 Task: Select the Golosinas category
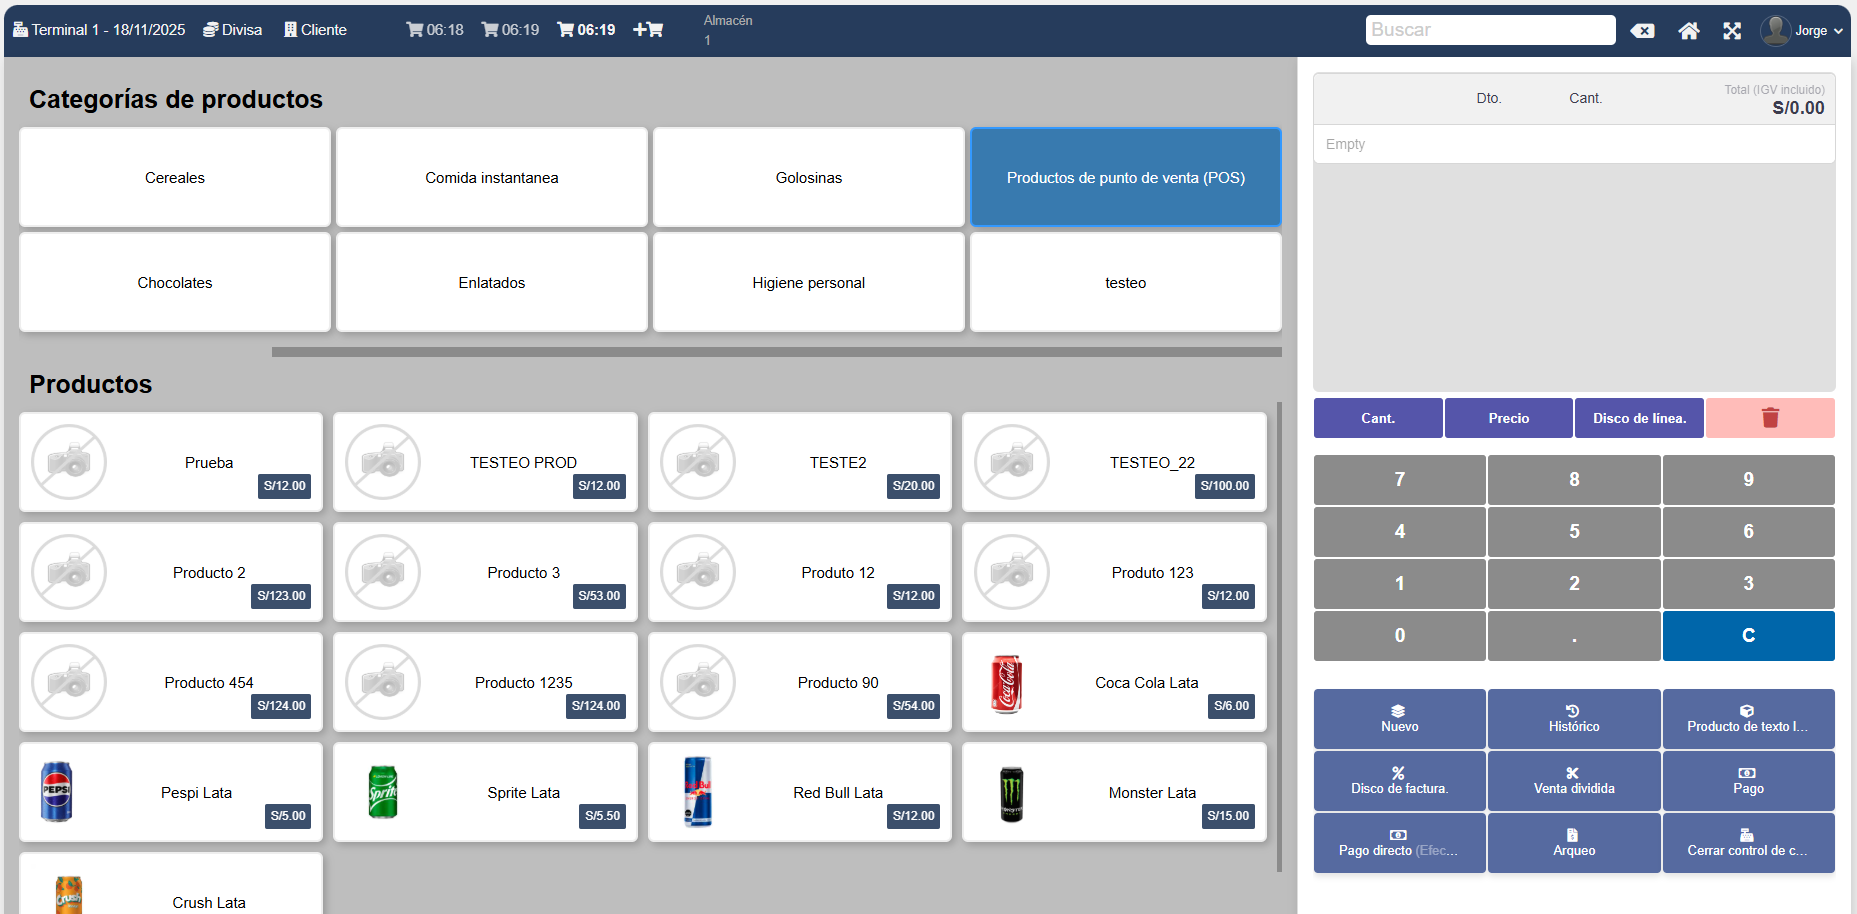(x=809, y=178)
